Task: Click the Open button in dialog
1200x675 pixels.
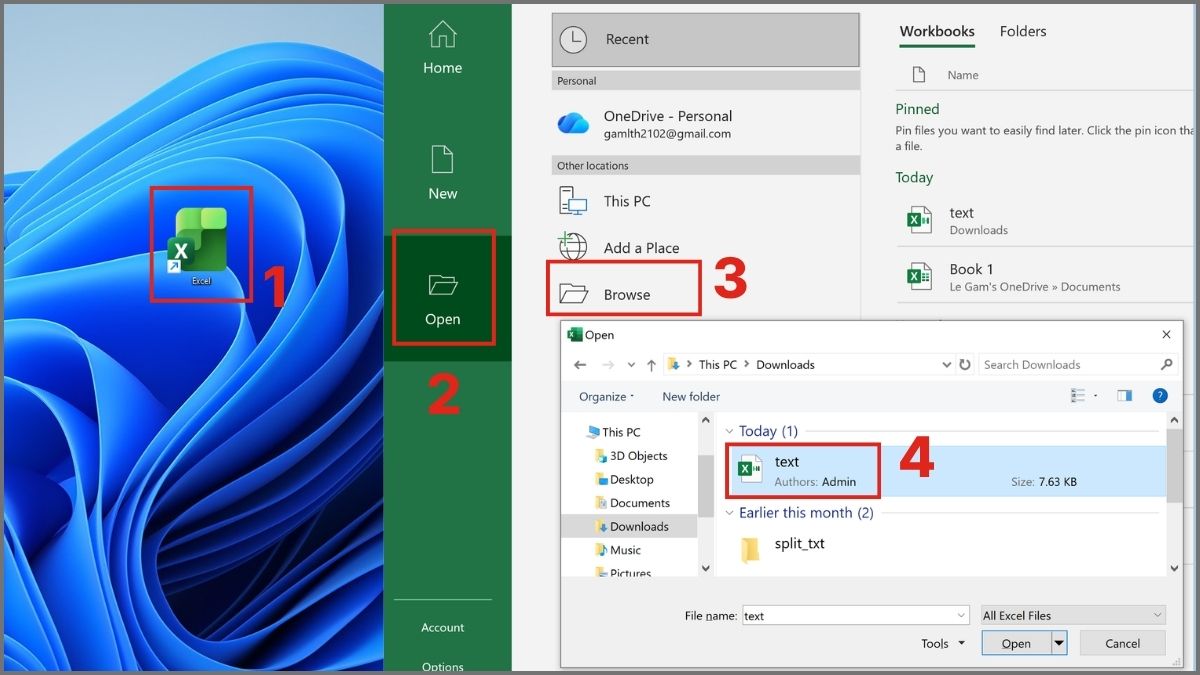Action: pos(1016,643)
